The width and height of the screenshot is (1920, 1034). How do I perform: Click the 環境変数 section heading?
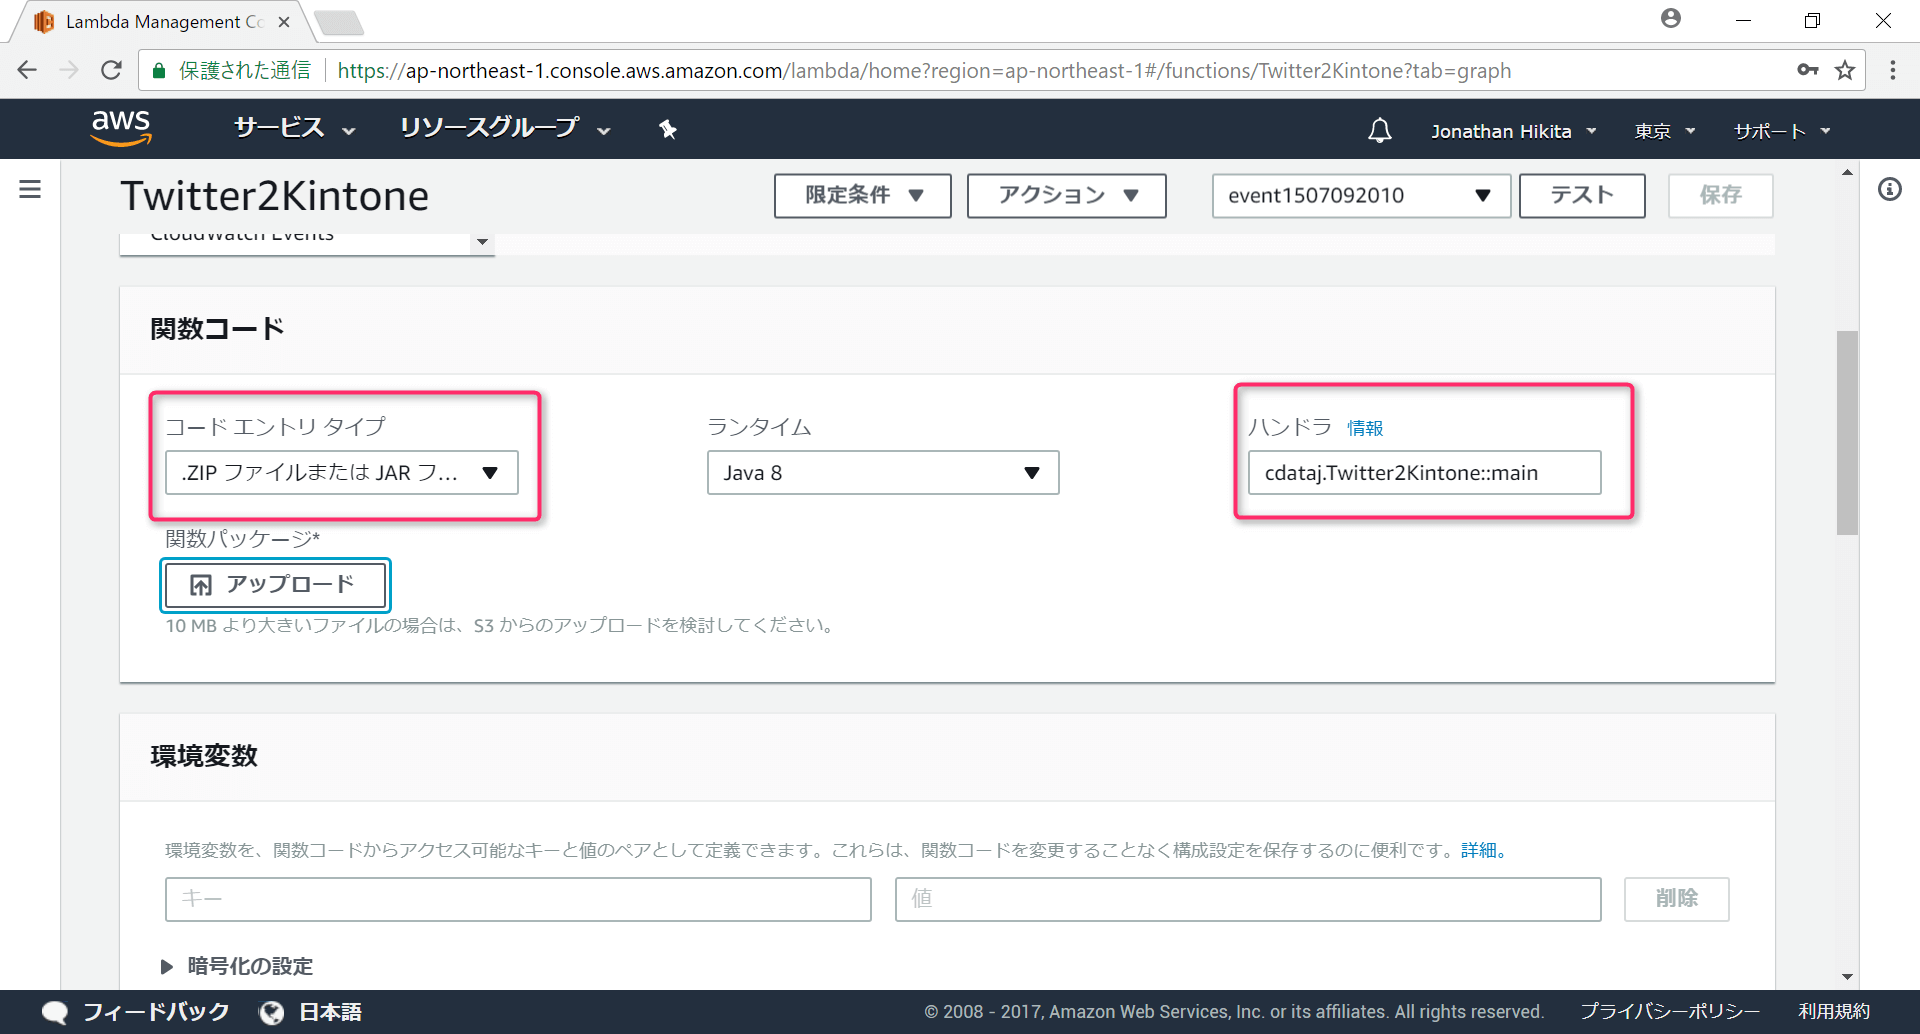[x=204, y=756]
